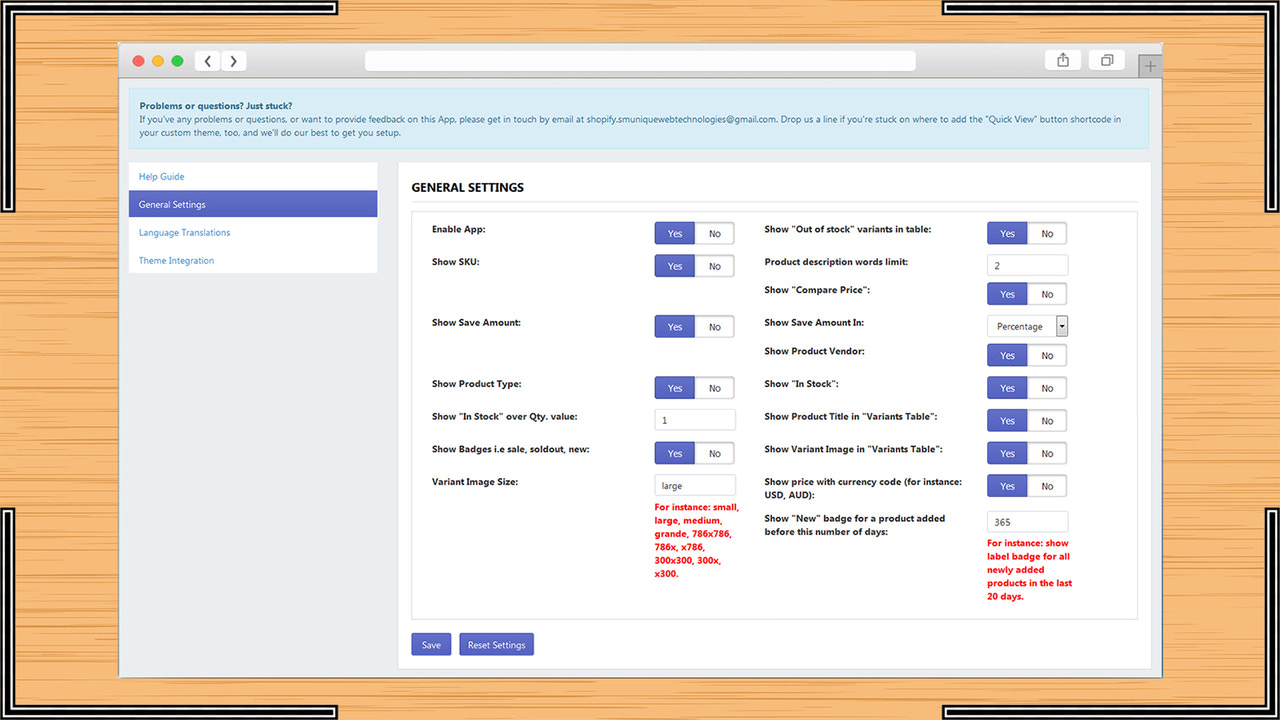
Task: Go to Theme Integration
Action: coord(176,260)
